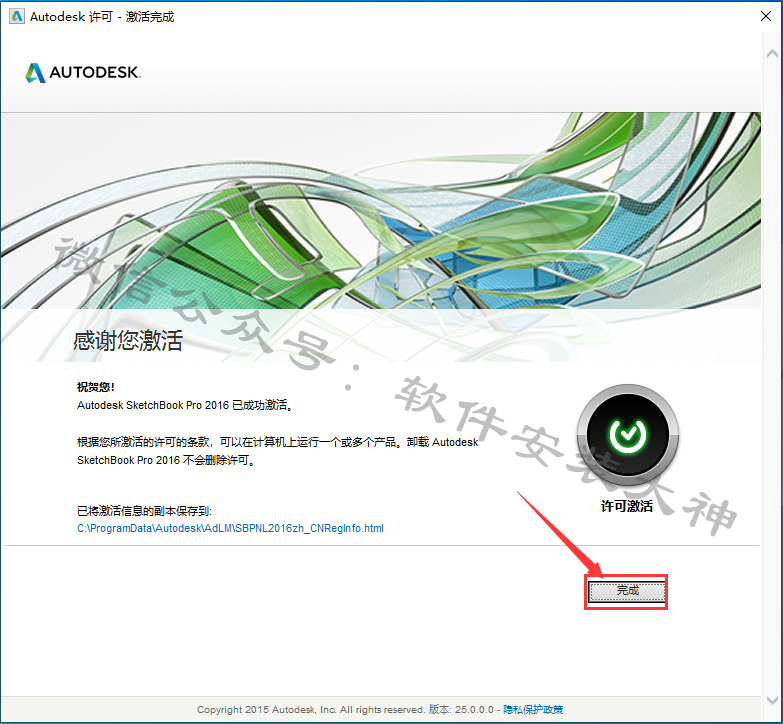Open the 隐私保护政策 link
Image resolution: width=783 pixels, height=724 pixels.
(533, 710)
